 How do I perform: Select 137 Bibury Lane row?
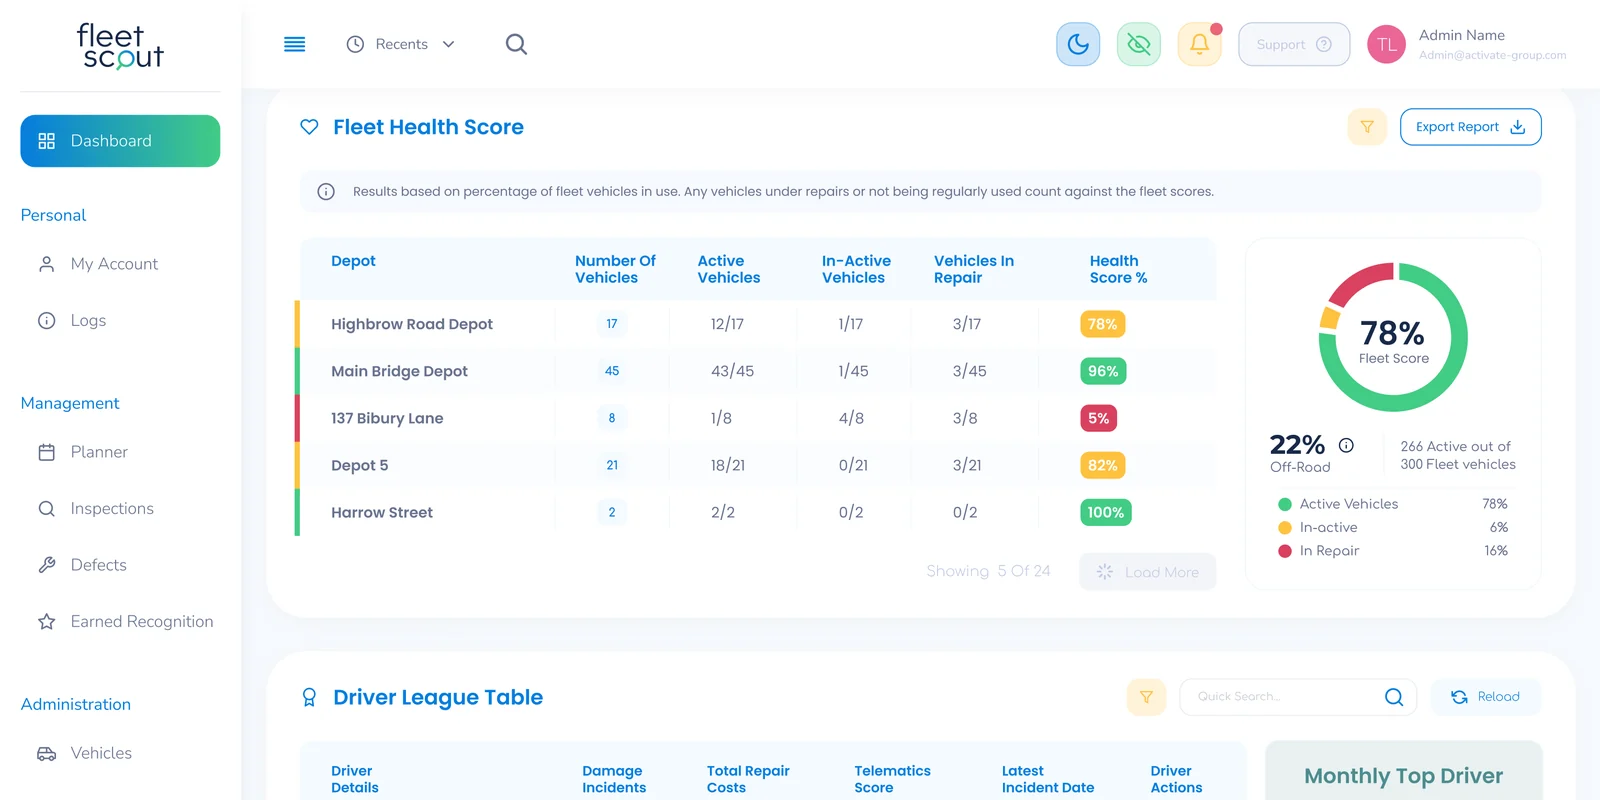pos(756,418)
